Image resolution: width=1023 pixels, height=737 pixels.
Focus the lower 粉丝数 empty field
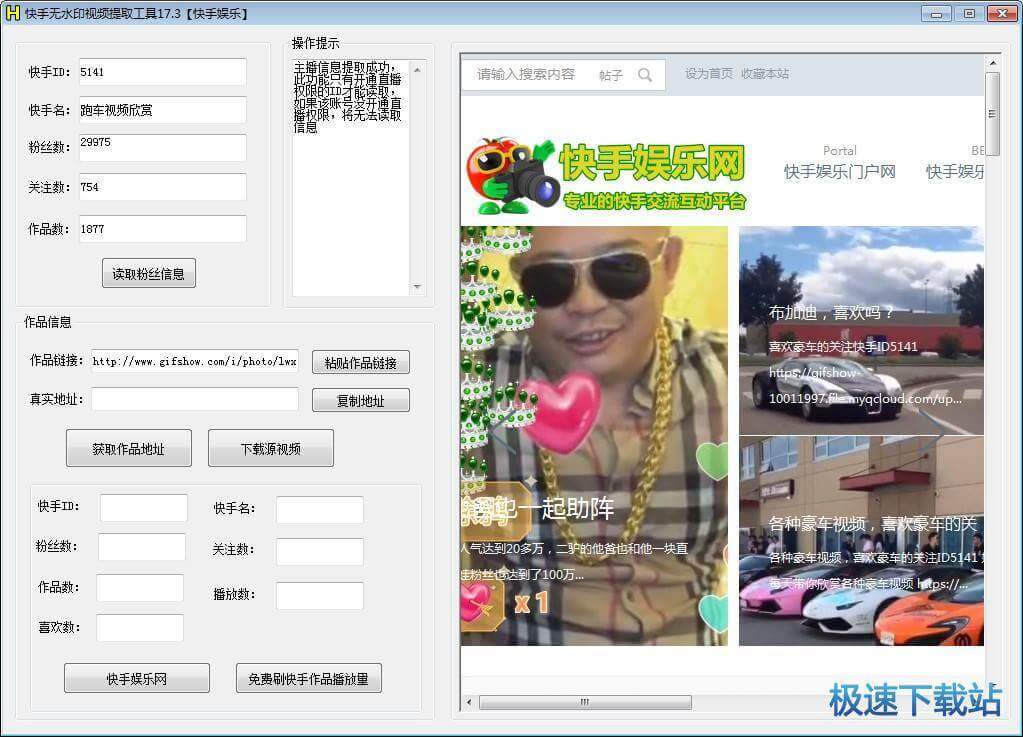click(142, 547)
